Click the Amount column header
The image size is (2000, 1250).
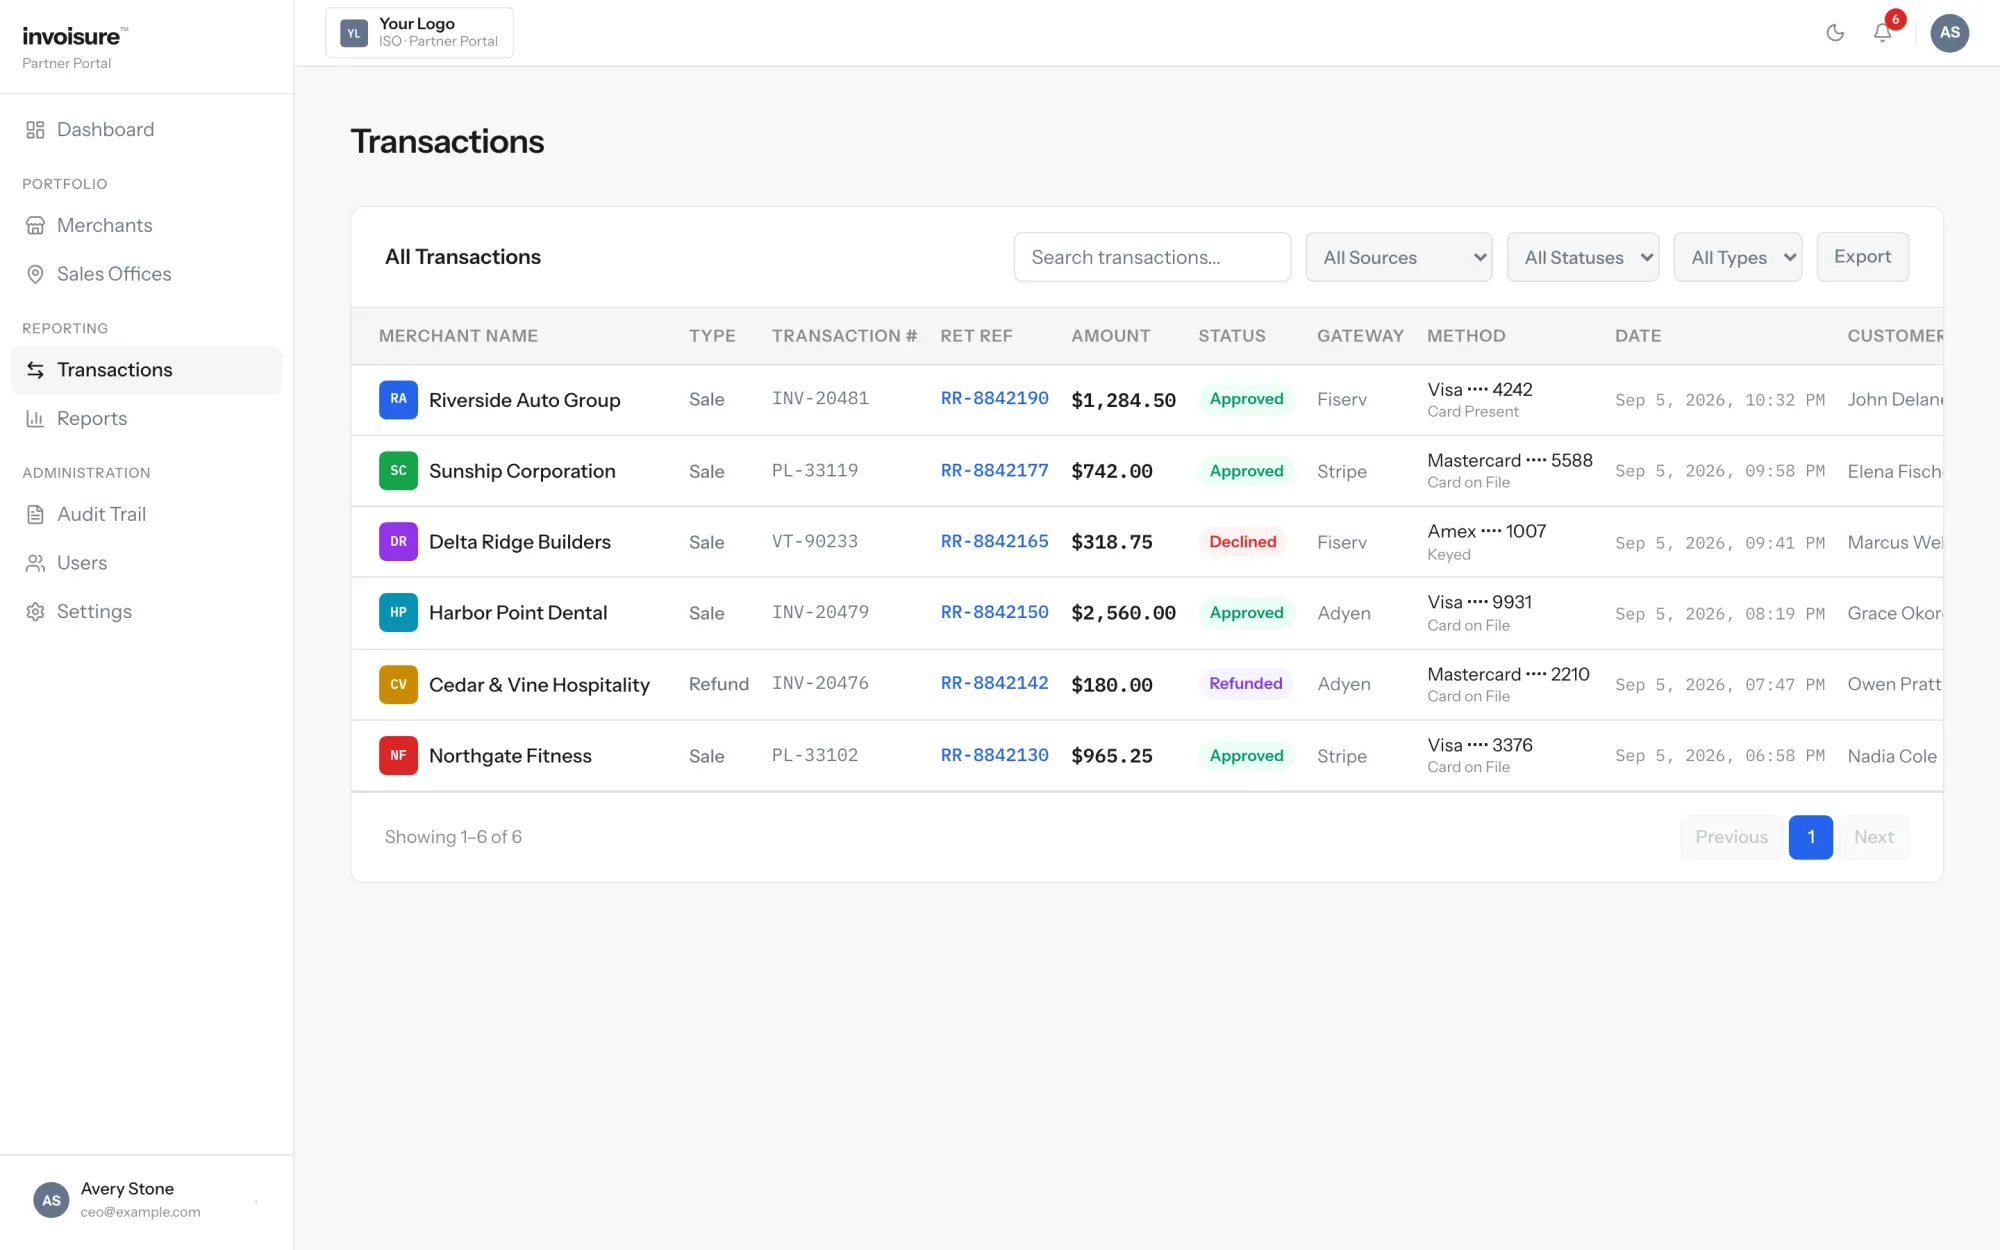[1111, 336]
